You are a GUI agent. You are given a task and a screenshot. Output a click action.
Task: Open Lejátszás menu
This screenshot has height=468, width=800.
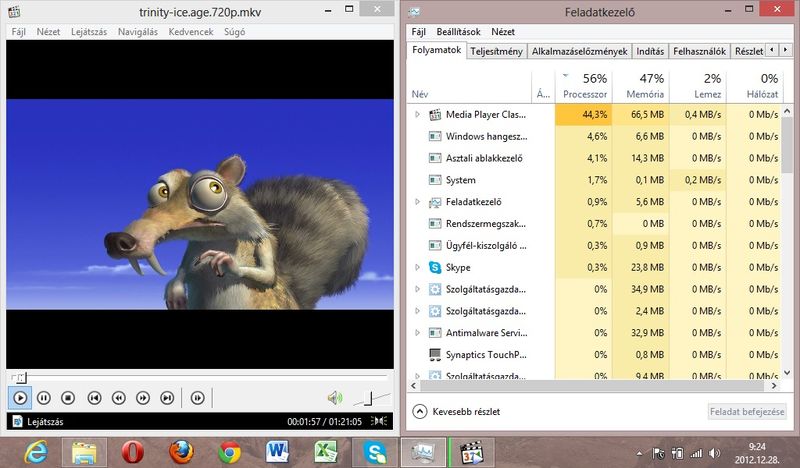(x=89, y=32)
